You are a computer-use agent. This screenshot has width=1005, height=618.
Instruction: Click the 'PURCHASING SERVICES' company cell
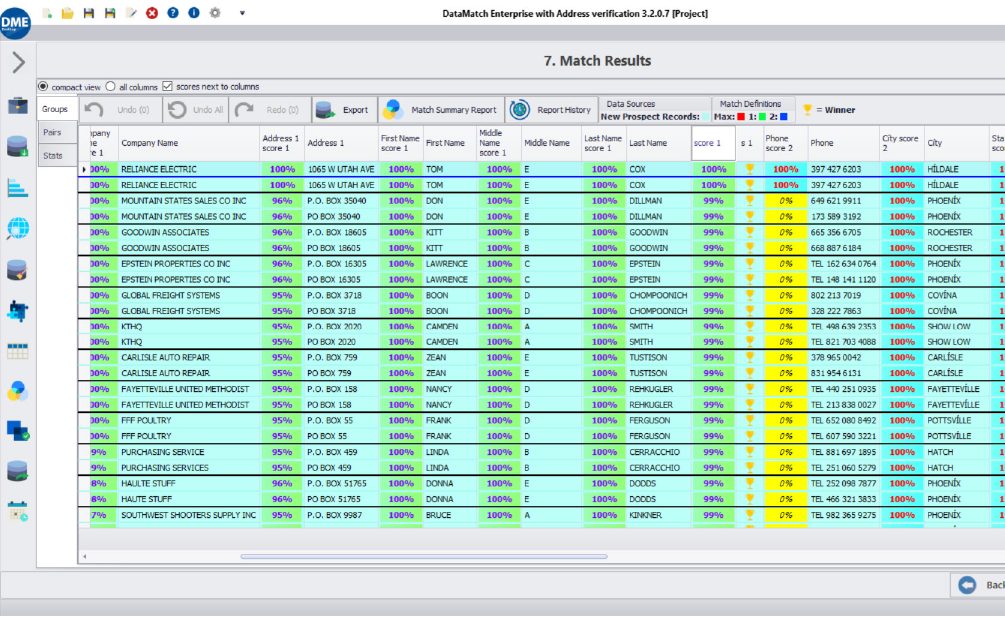pos(188,468)
